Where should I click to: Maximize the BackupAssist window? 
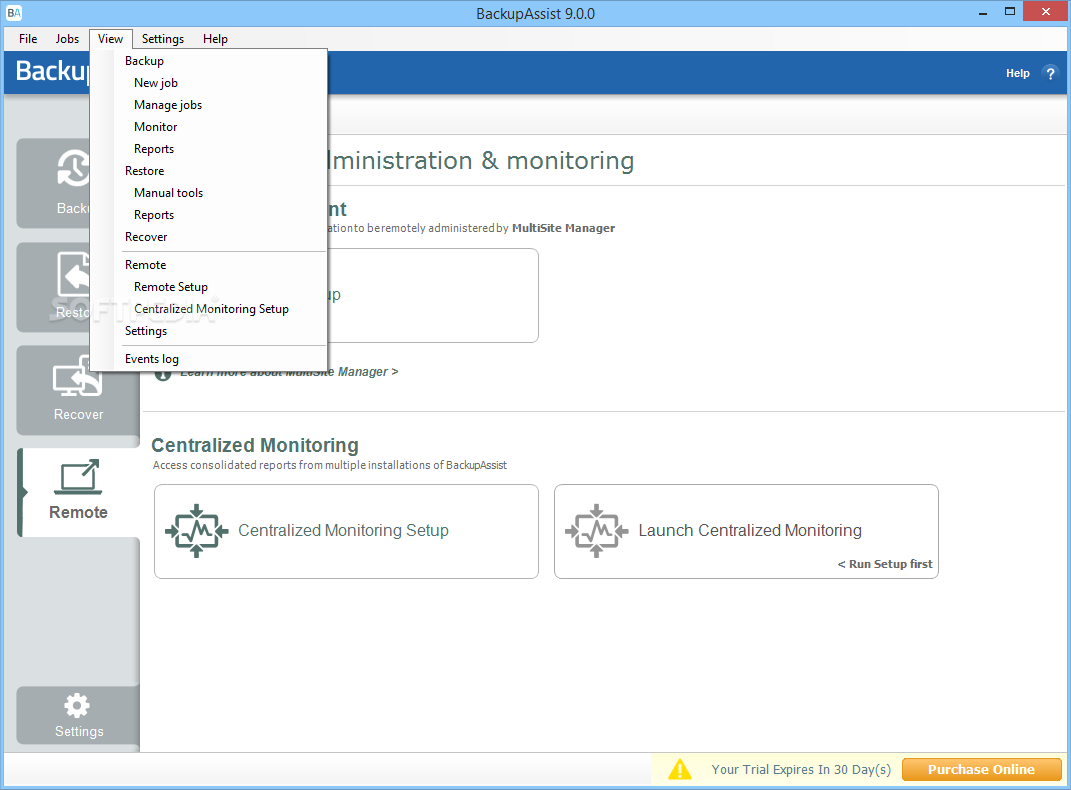pyautogui.click(x=1010, y=12)
